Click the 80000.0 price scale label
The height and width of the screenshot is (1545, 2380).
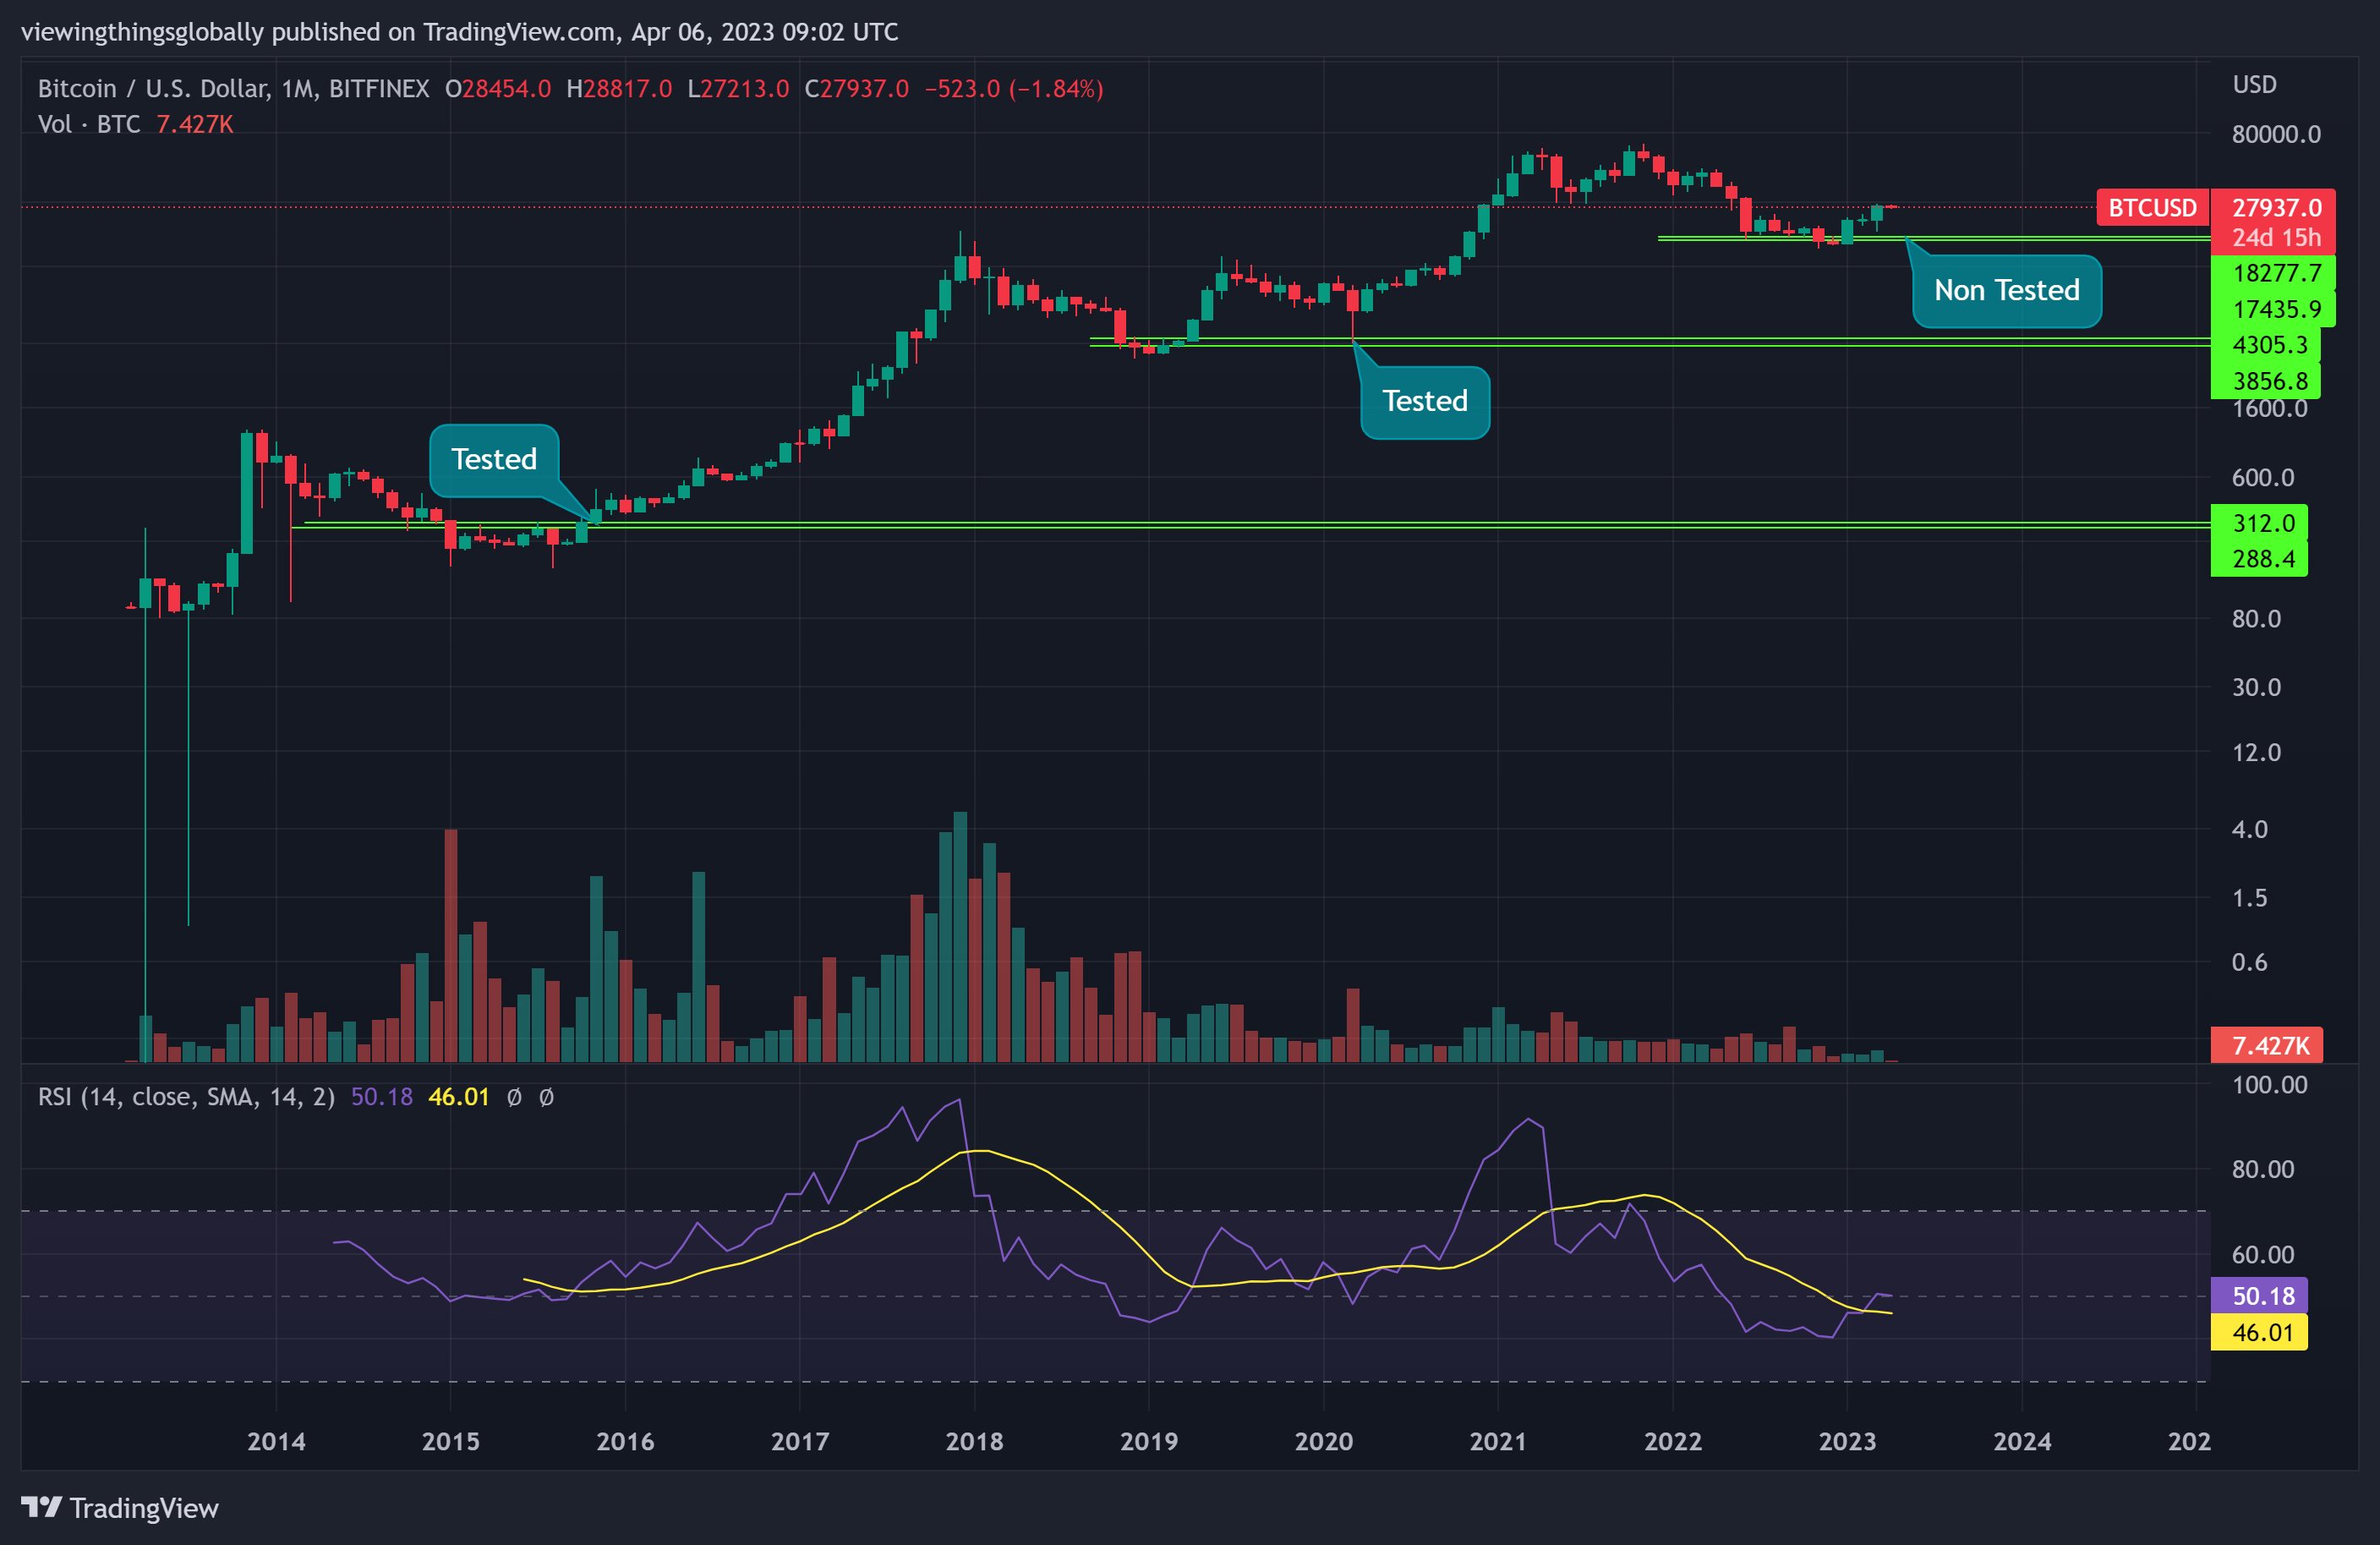[2276, 134]
